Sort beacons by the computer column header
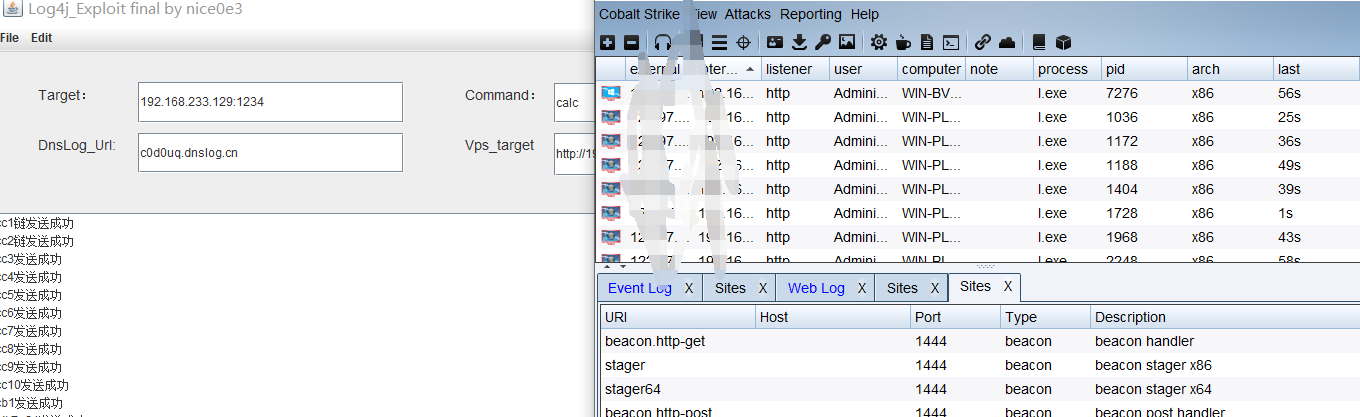The width and height of the screenshot is (1360, 417). pyautogui.click(x=931, y=69)
